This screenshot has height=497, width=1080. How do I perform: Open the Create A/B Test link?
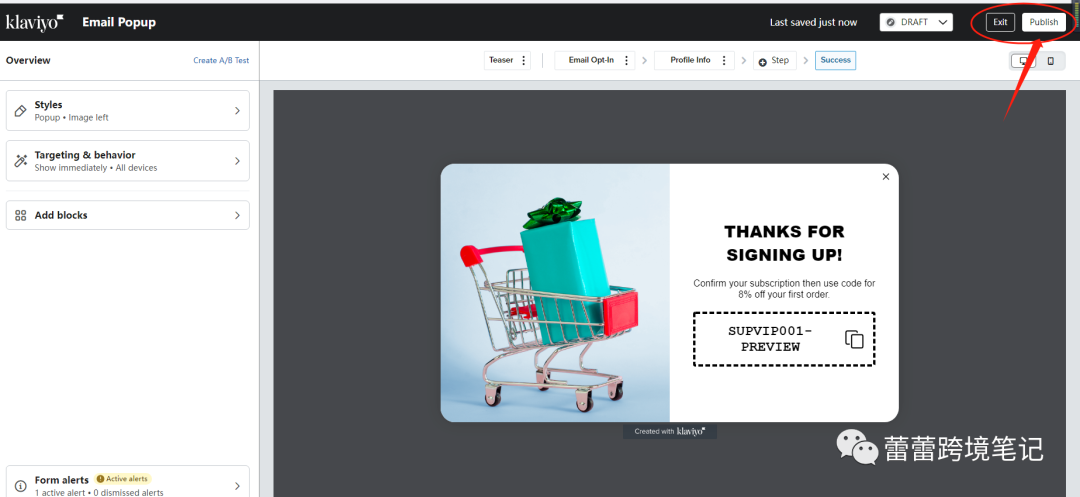tap(221, 61)
